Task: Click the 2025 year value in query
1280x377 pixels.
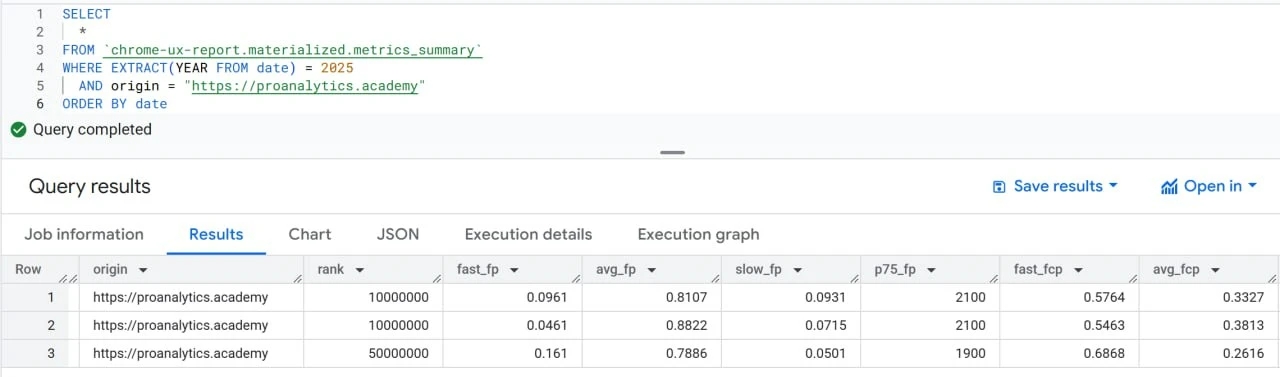Action: 337,68
